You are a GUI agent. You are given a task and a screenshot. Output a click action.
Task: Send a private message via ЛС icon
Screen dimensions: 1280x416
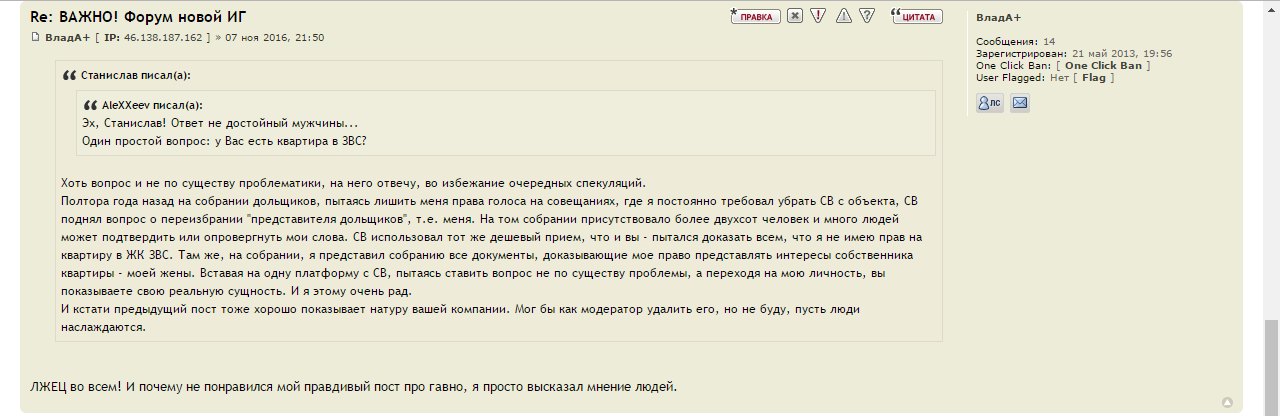coord(989,102)
